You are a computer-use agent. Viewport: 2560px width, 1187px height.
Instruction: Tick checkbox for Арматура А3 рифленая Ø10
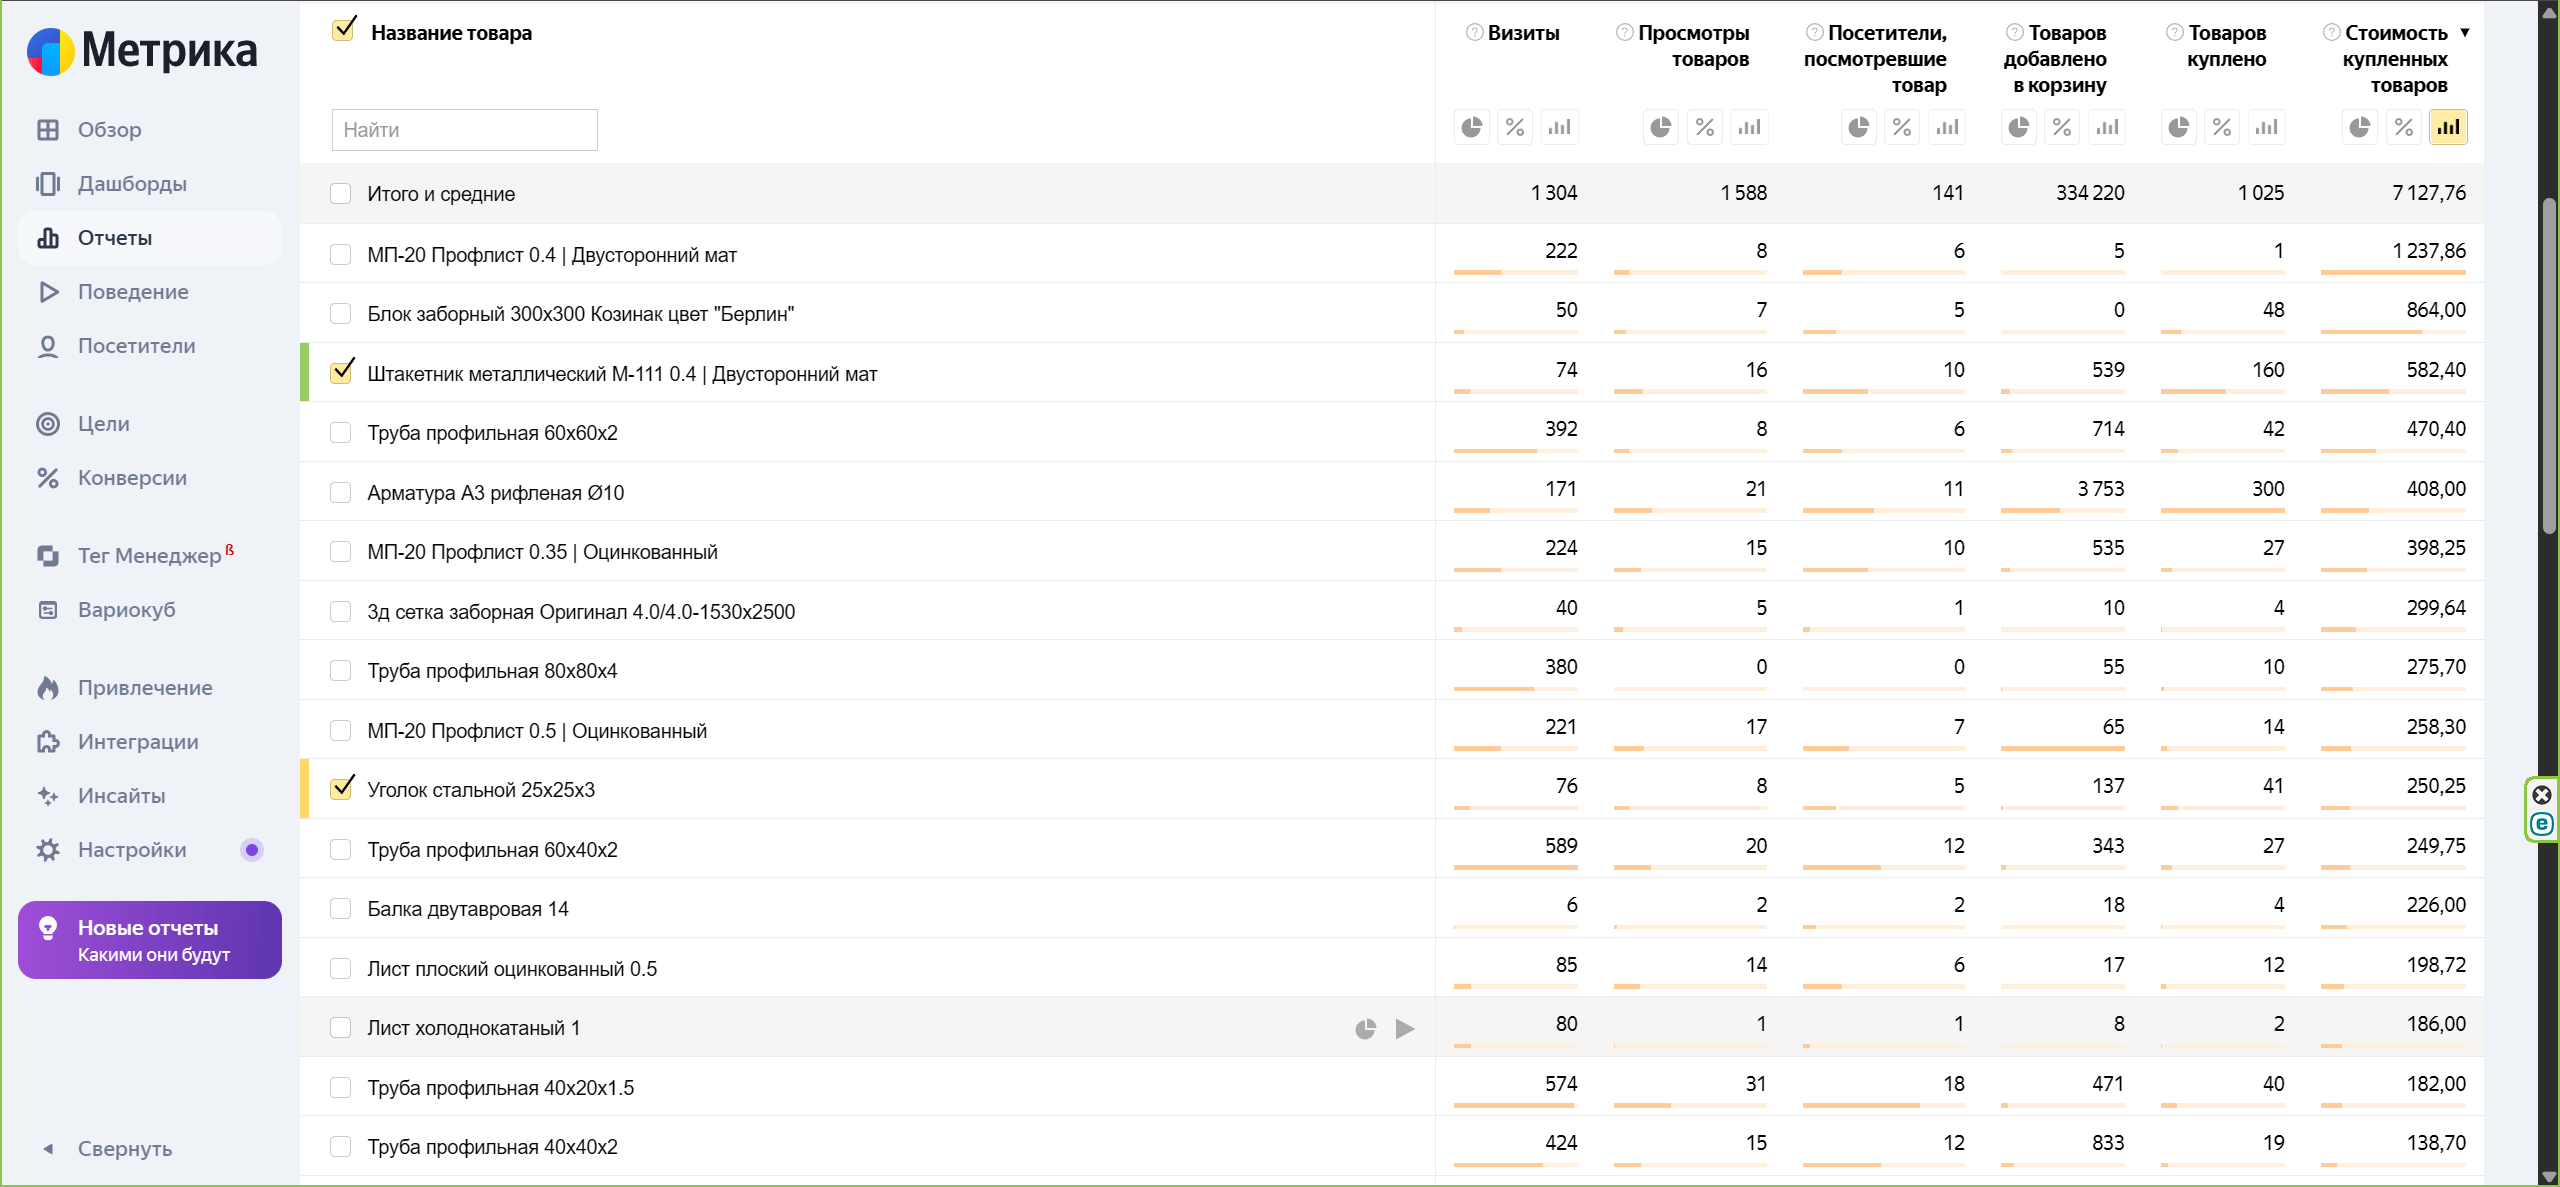tap(341, 492)
